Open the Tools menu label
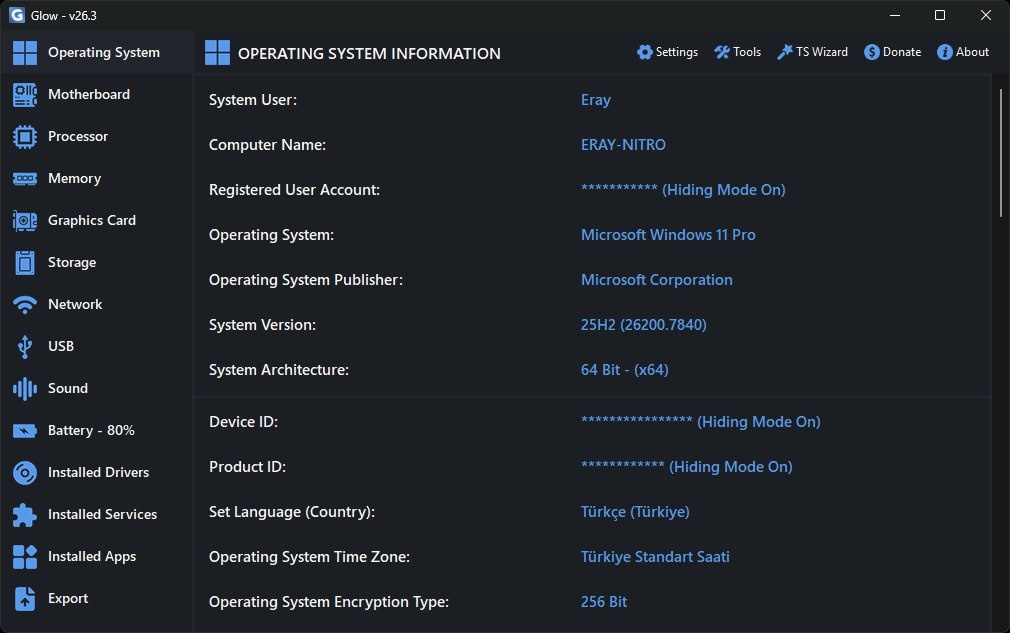Viewport: 1010px width, 633px height. point(747,52)
